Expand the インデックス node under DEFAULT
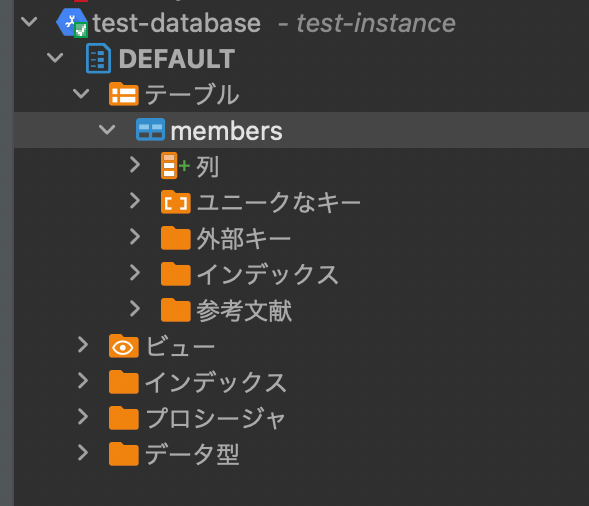589x506 pixels. pos(83,381)
